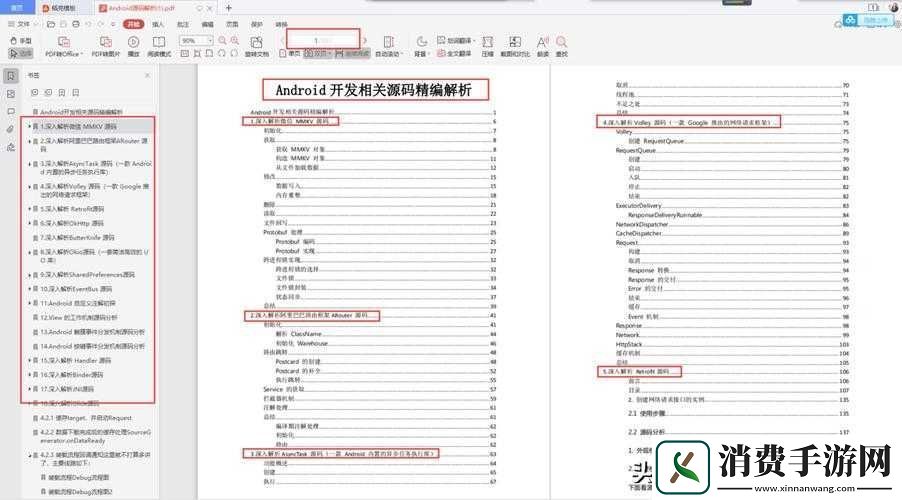Open the 阅读模式 reading mode icon

(x=158, y=44)
